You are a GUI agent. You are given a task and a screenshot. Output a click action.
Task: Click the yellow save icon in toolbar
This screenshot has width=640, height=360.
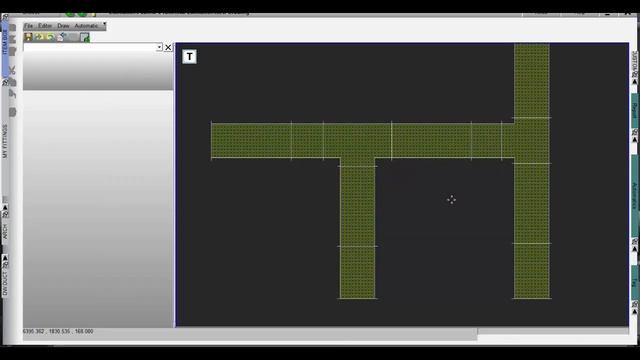(28, 37)
